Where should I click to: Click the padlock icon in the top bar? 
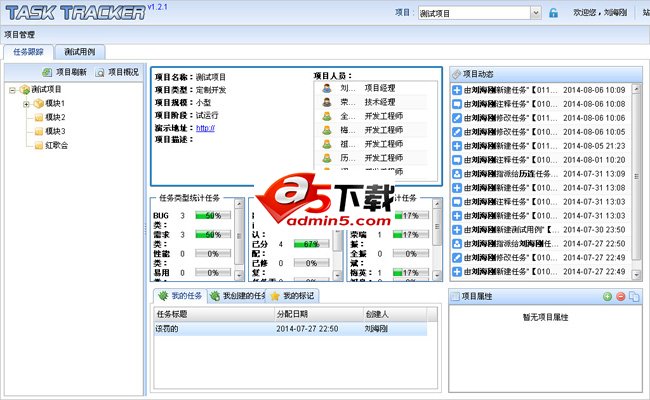pyautogui.click(x=553, y=13)
